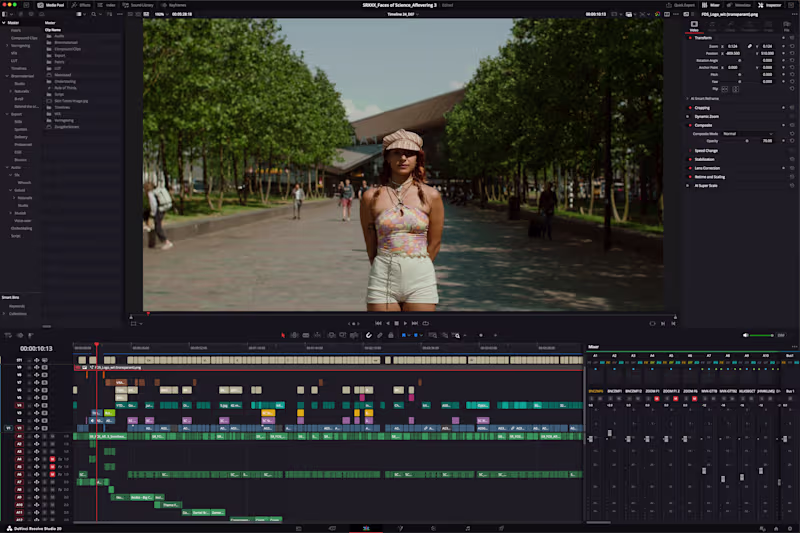
Task: Click the flip vertical icon
Action: click(x=735, y=89)
